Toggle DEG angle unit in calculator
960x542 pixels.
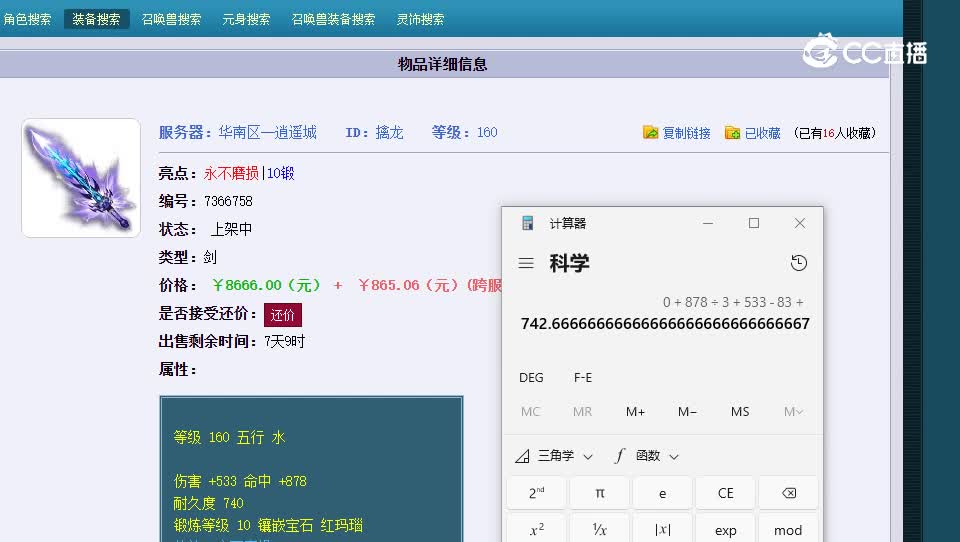tap(531, 377)
